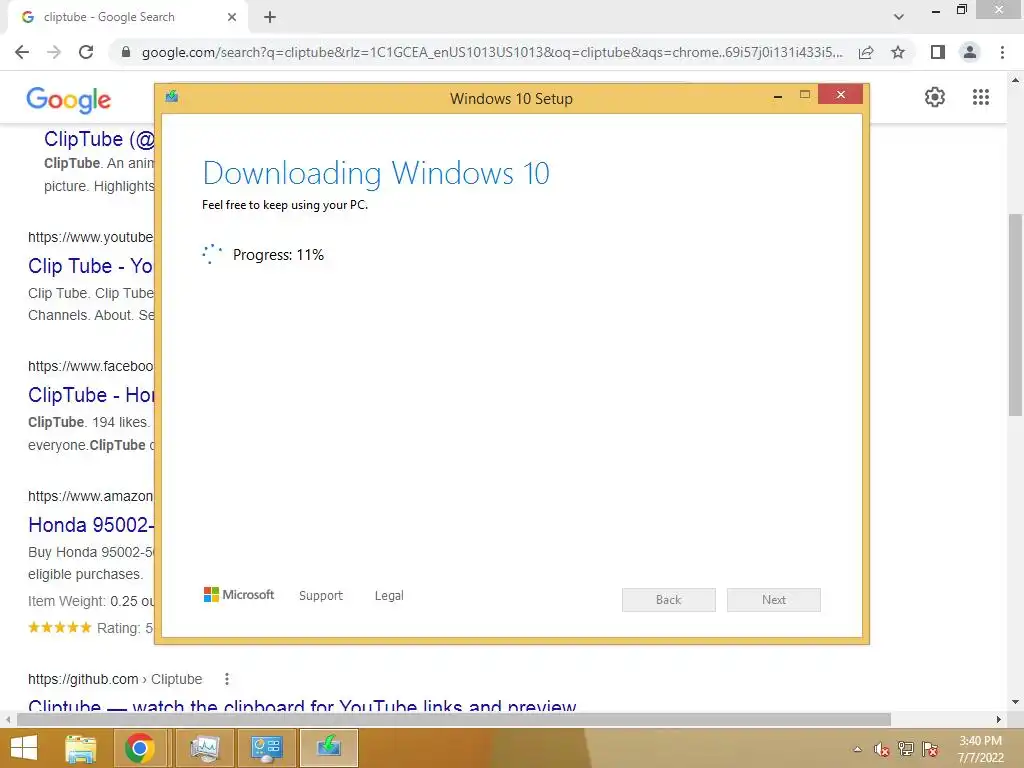Click Windows 10 Setup title bar icon

click(x=172, y=97)
